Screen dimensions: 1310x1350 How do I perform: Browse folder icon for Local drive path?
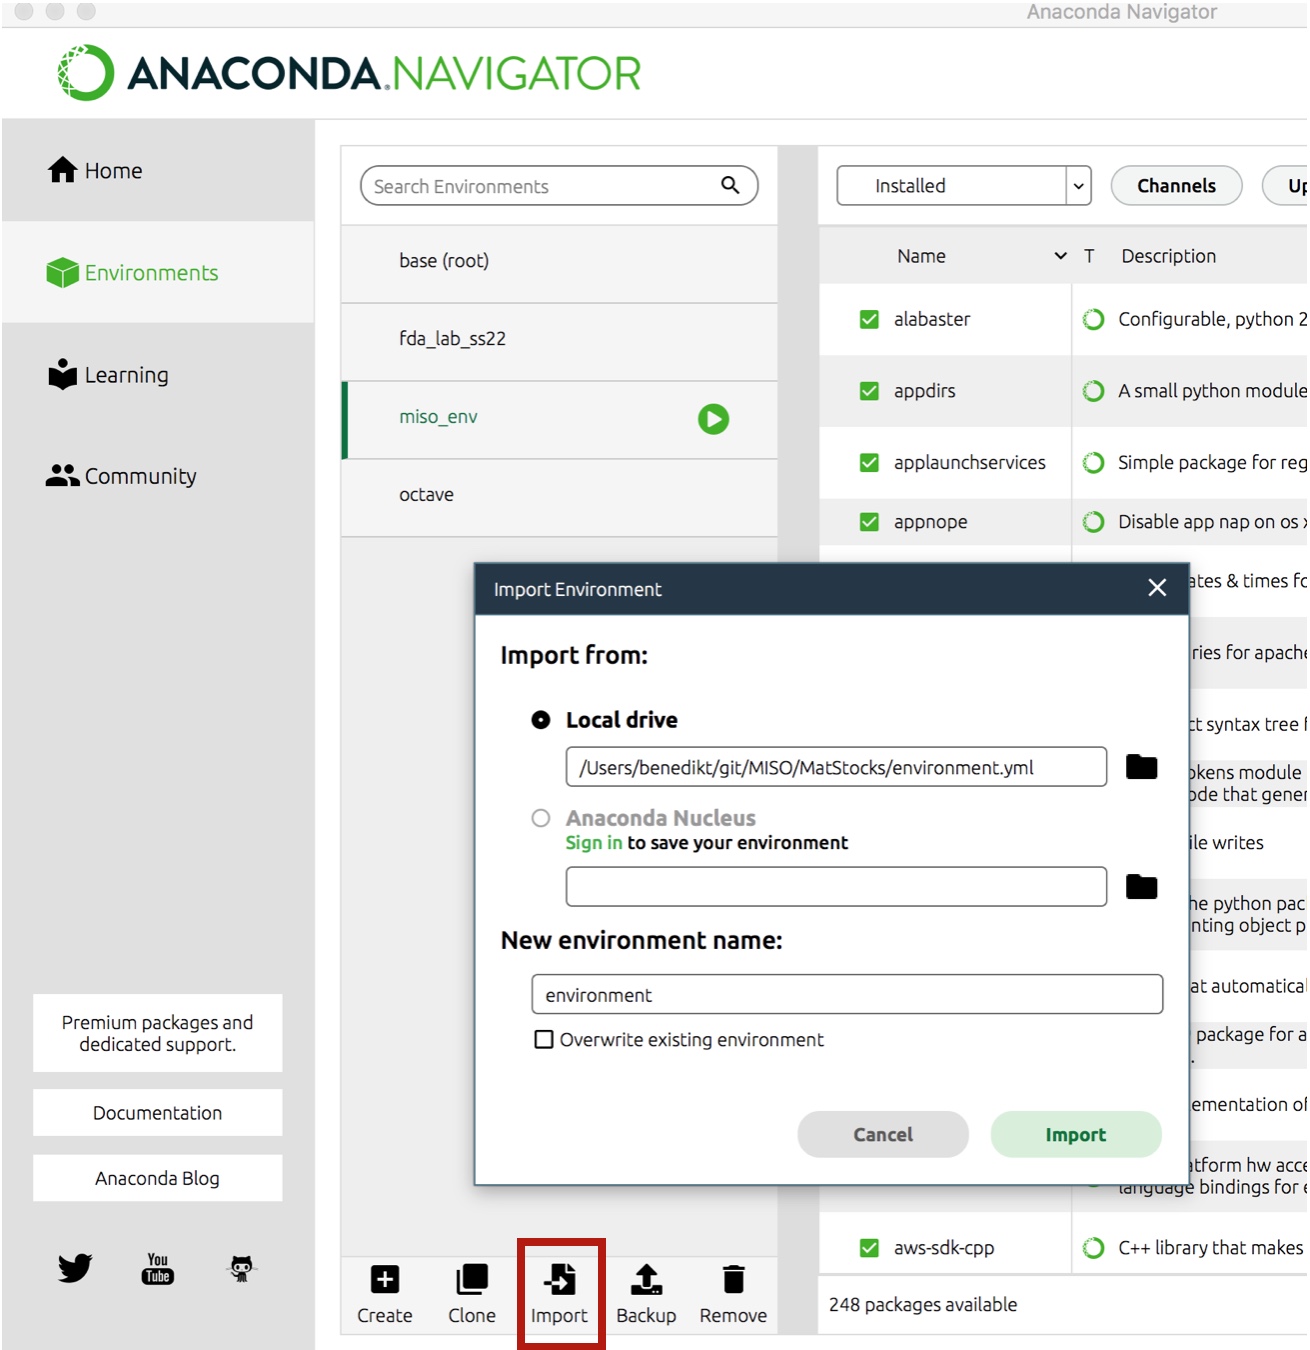1141,767
